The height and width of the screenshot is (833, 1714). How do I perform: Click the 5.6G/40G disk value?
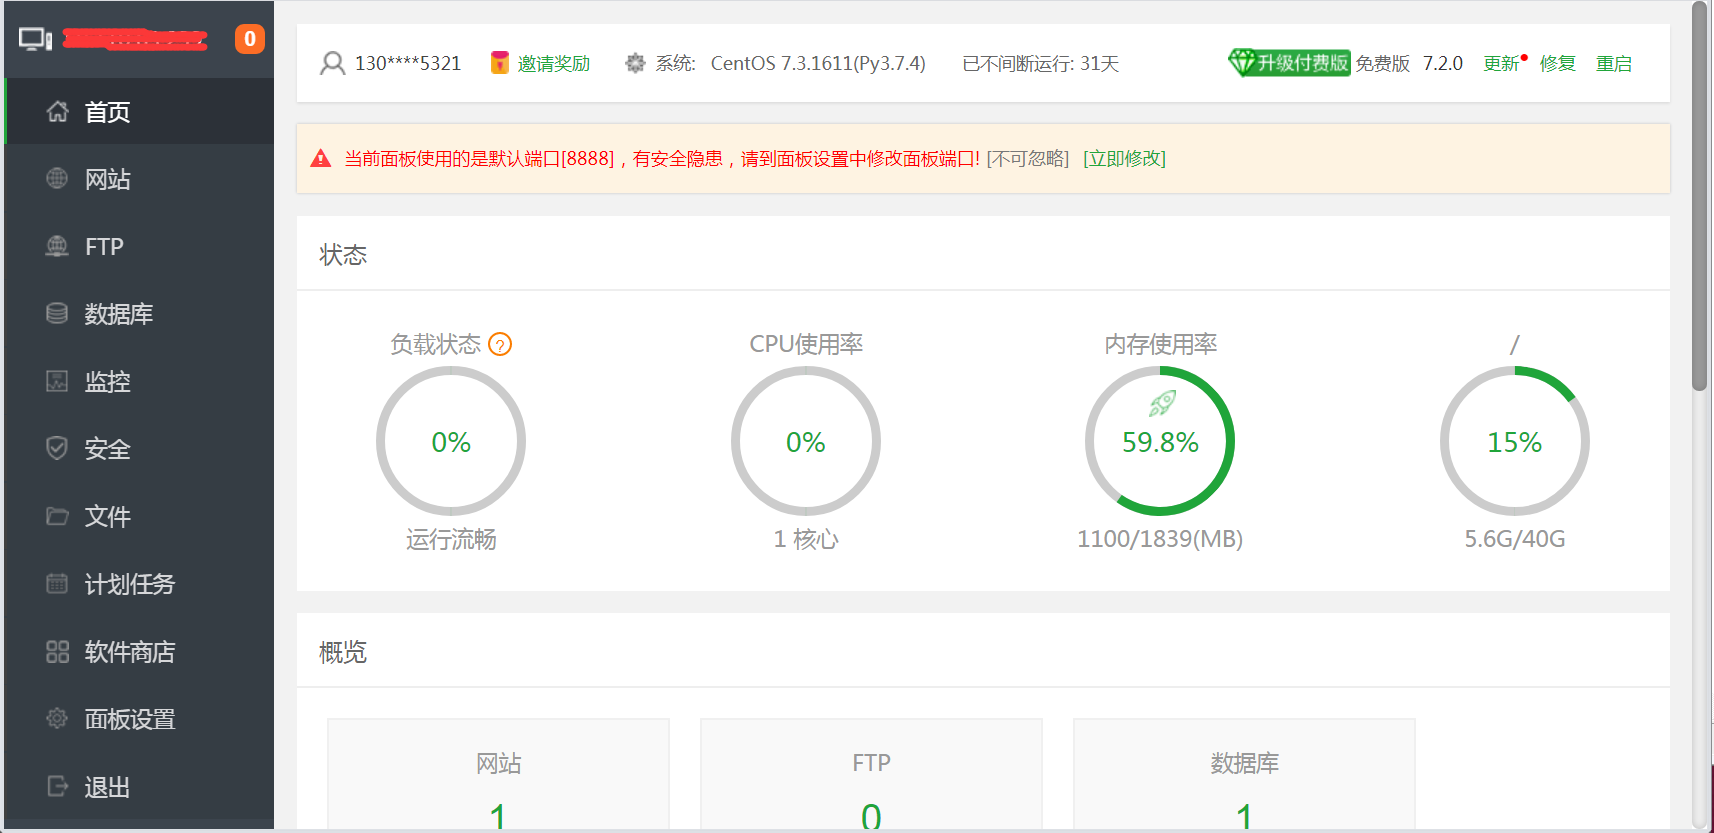(1515, 539)
